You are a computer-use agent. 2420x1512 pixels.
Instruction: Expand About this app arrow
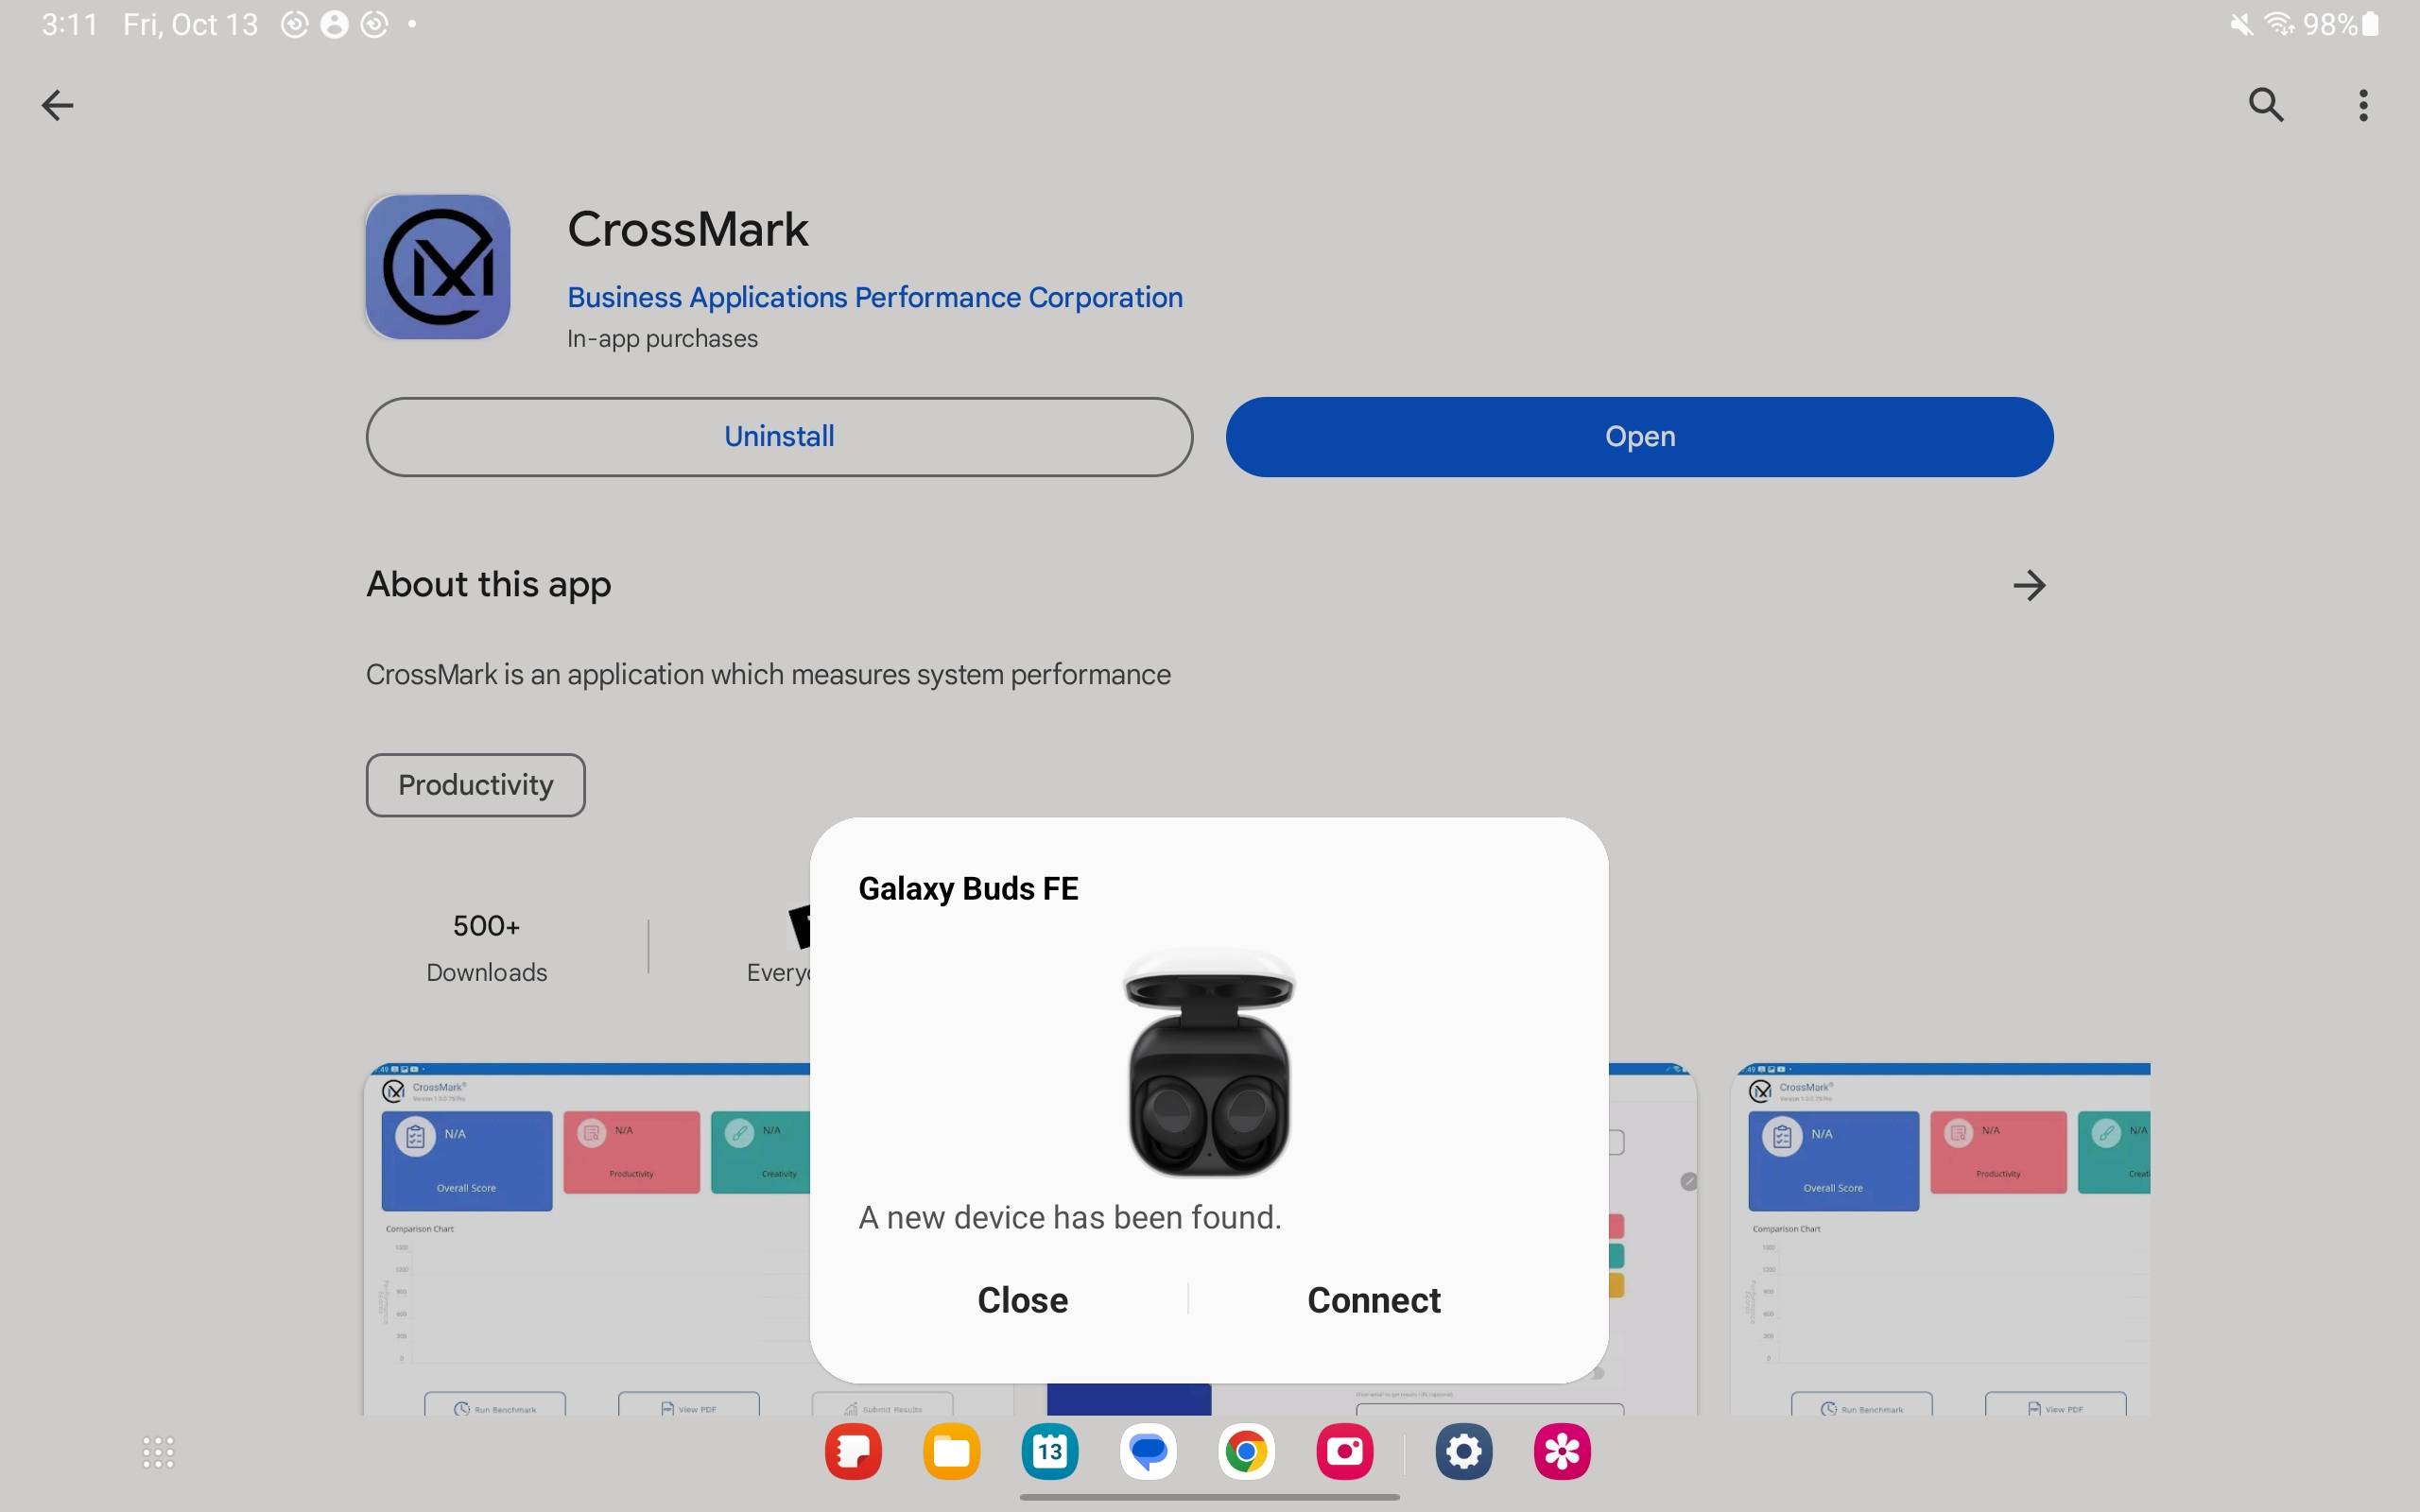[2029, 585]
